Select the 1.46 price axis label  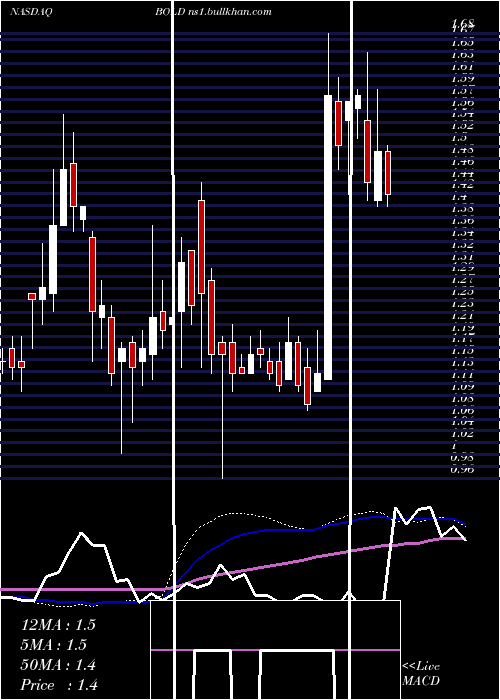462,161
